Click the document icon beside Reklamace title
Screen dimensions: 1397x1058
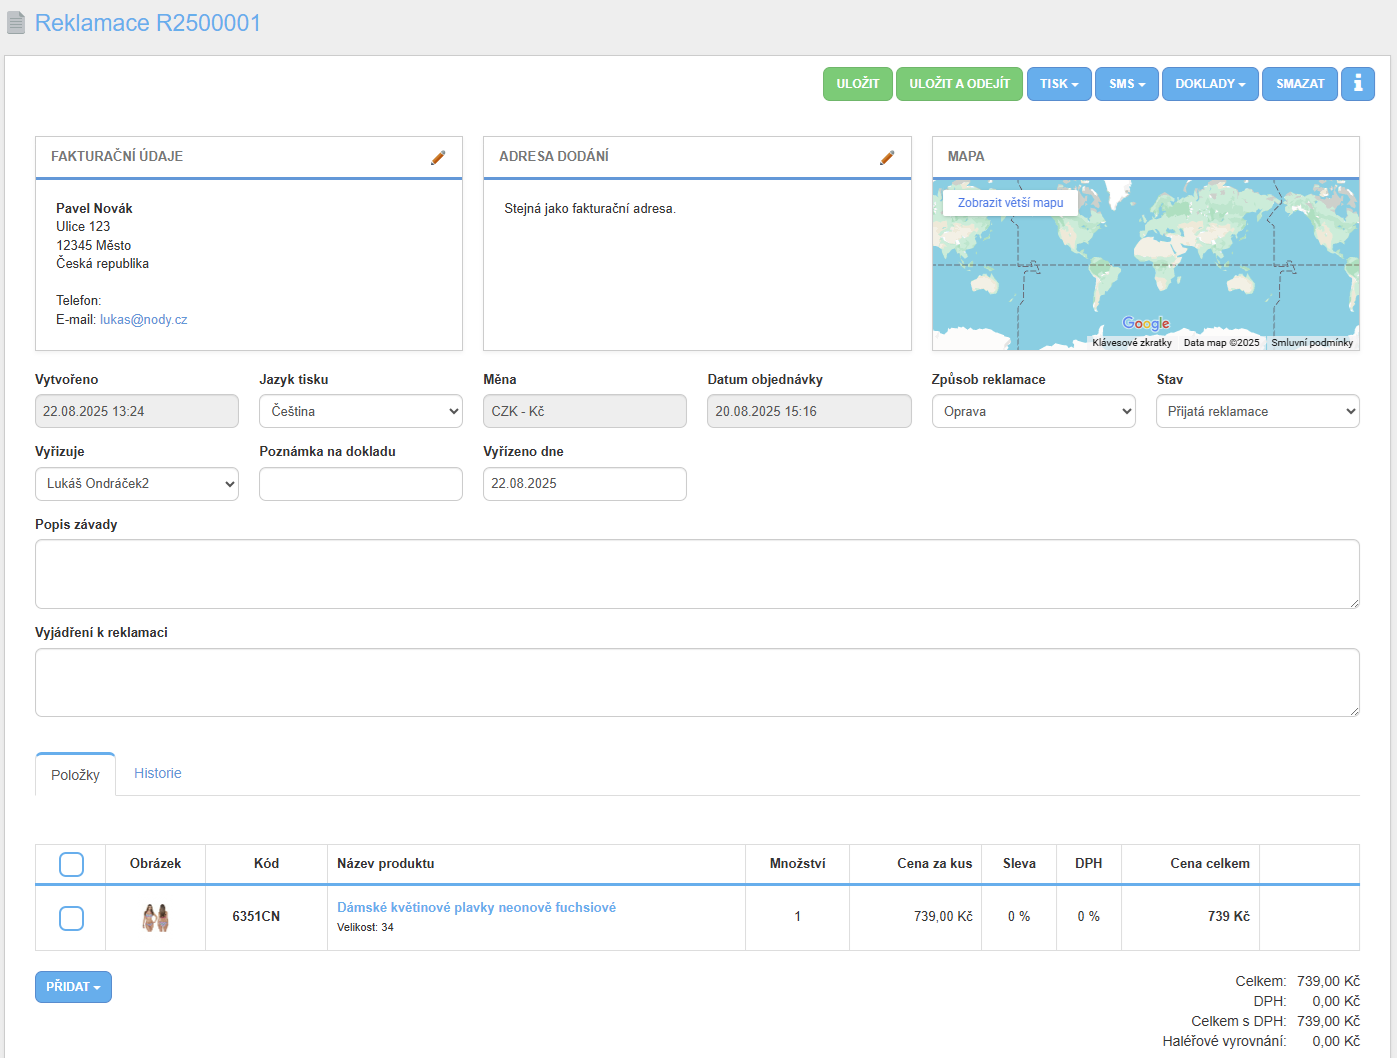[x=16, y=23]
